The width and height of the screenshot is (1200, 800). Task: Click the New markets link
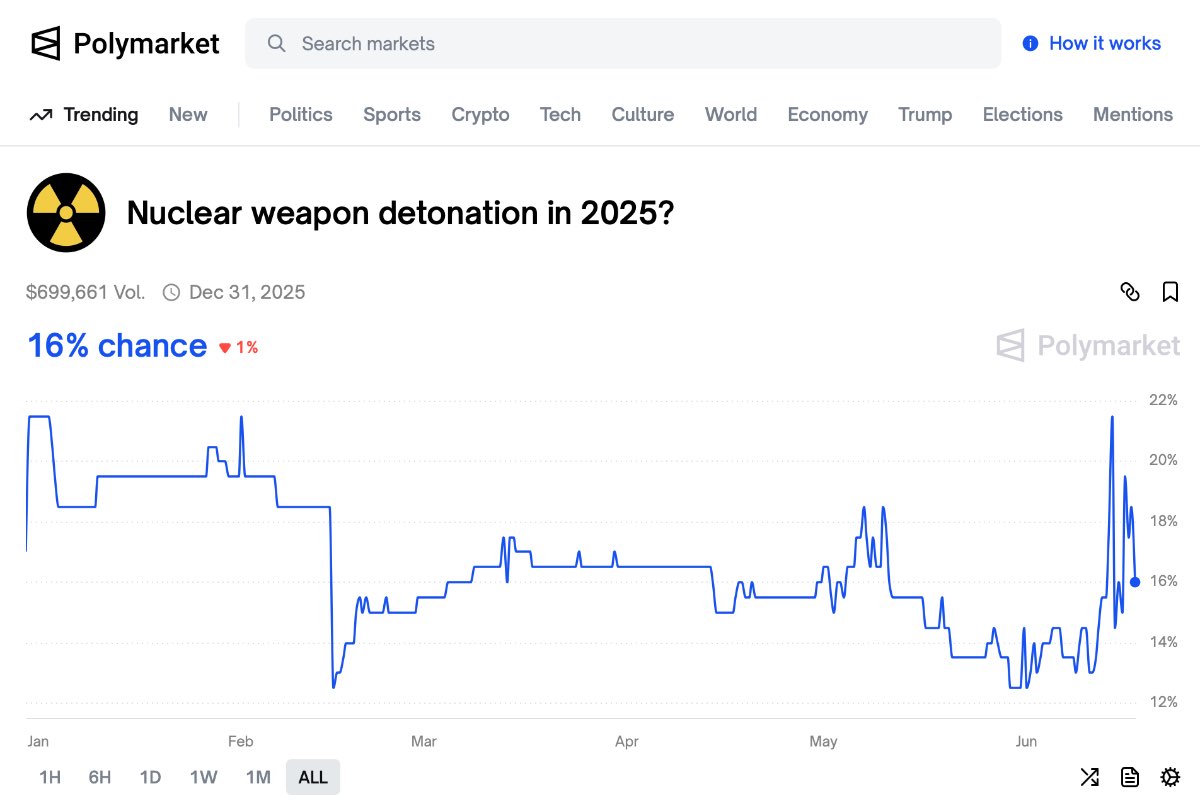click(188, 114)
